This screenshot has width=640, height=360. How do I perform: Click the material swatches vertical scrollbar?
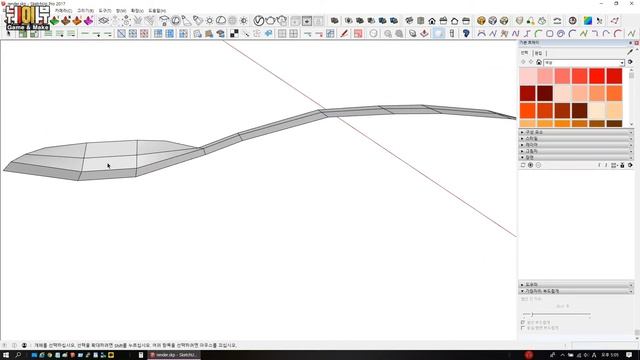pyautogui.click(x=631, y=97)
